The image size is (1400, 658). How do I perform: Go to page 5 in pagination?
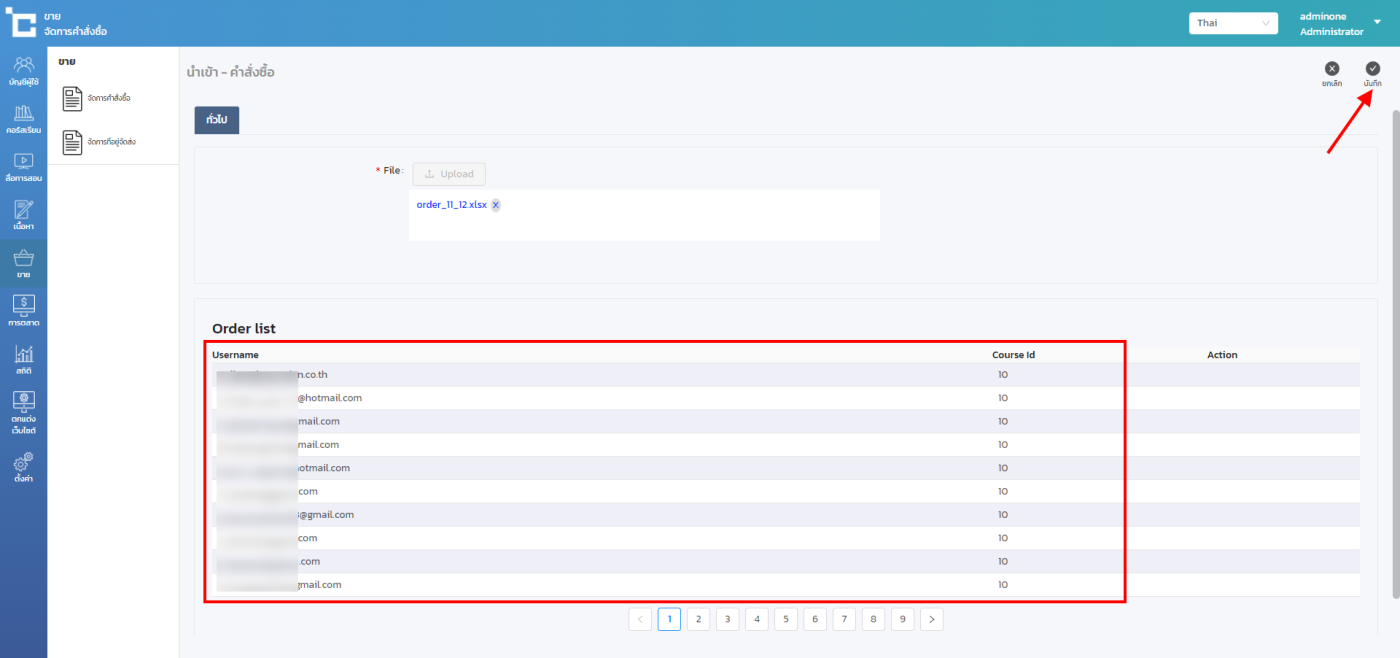click(786, 620)
